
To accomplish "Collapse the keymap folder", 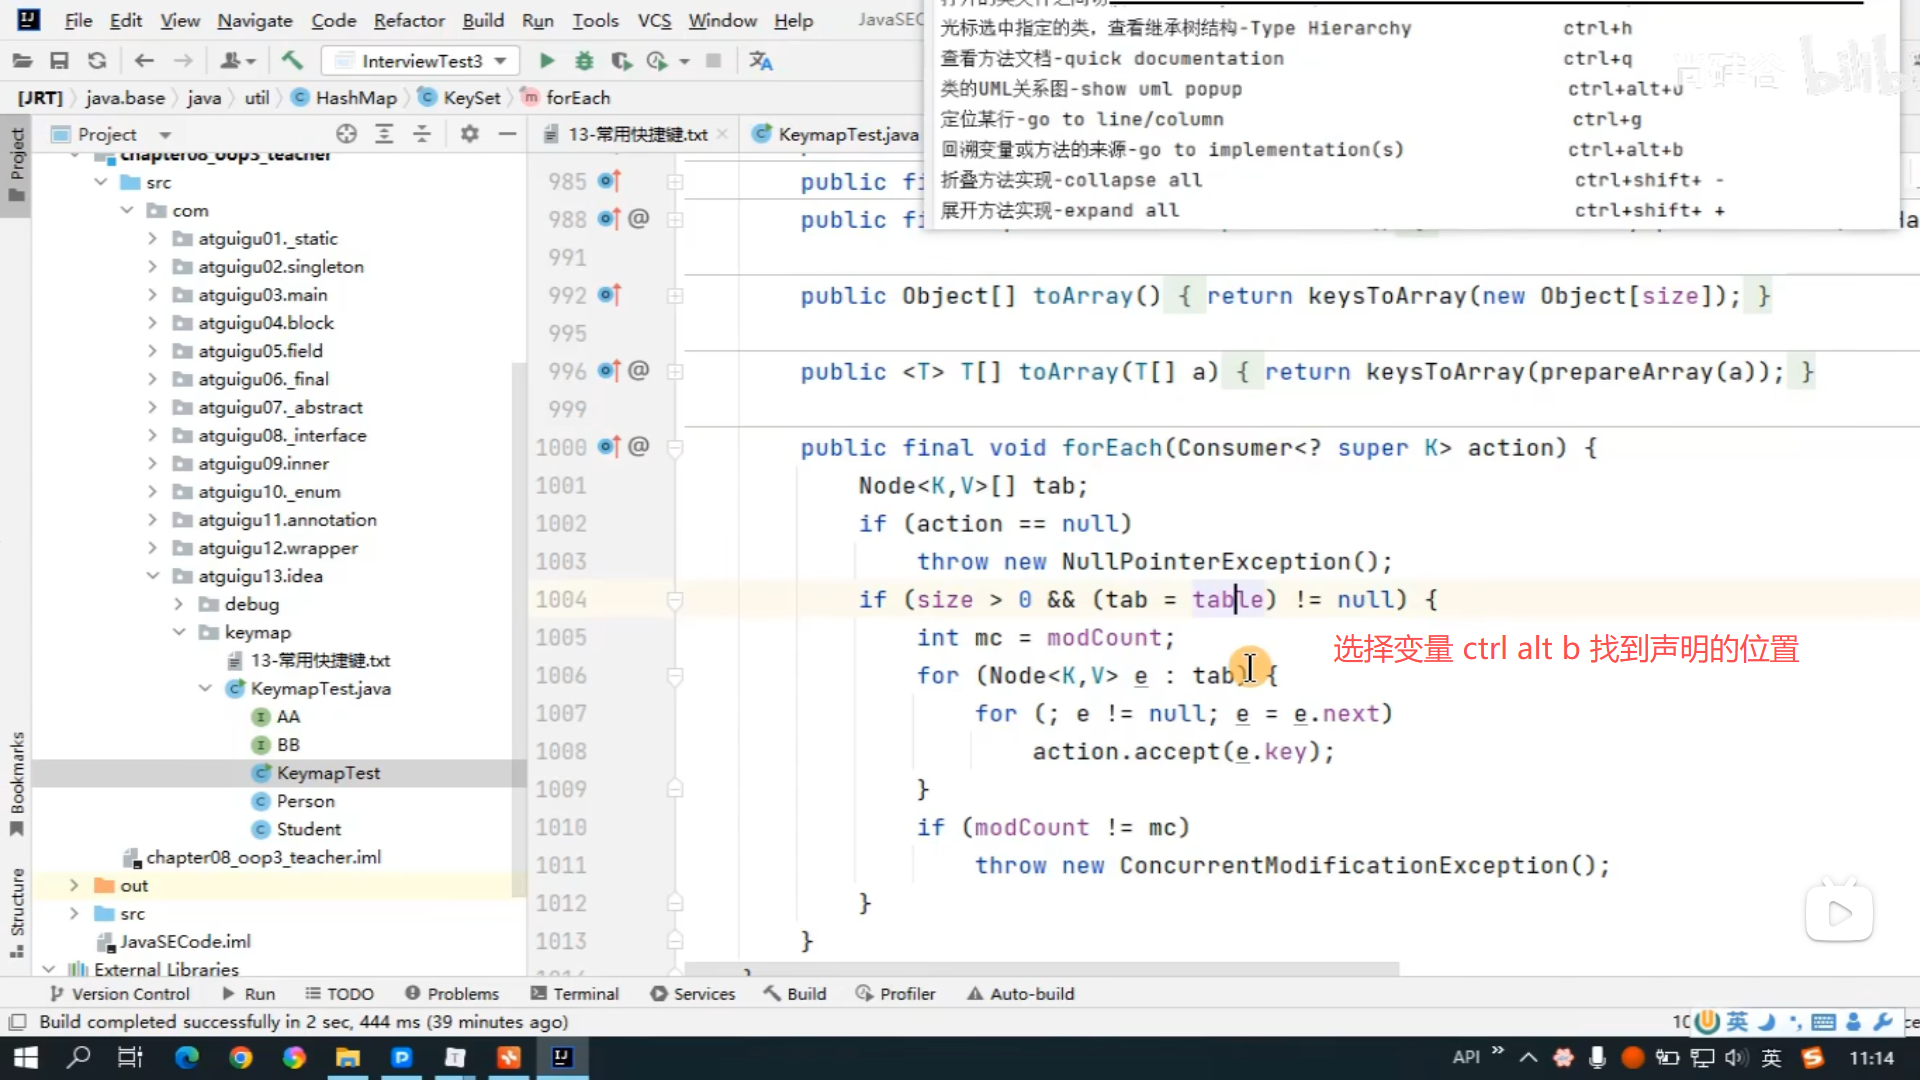I will click(179, 632).
